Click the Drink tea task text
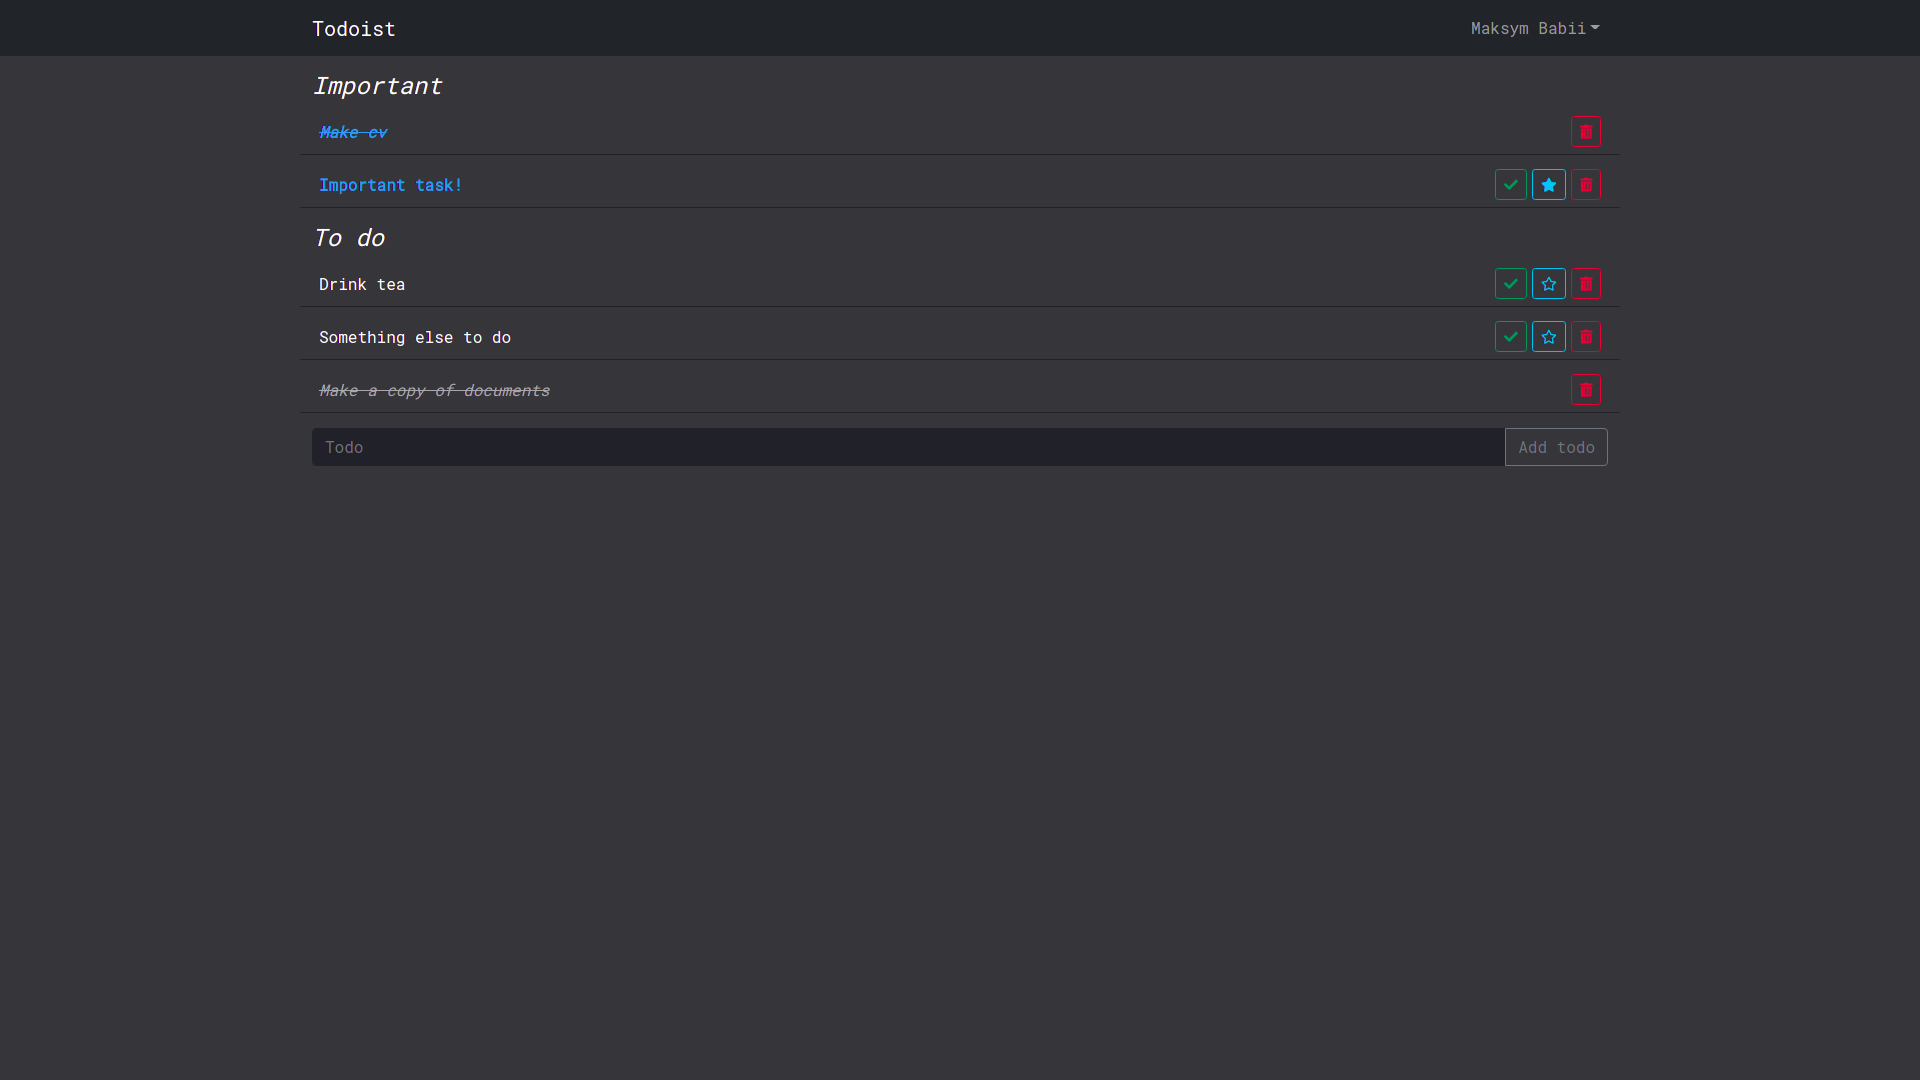Viewport: 1920px width, 1080px height. click(x=361, y=284)
